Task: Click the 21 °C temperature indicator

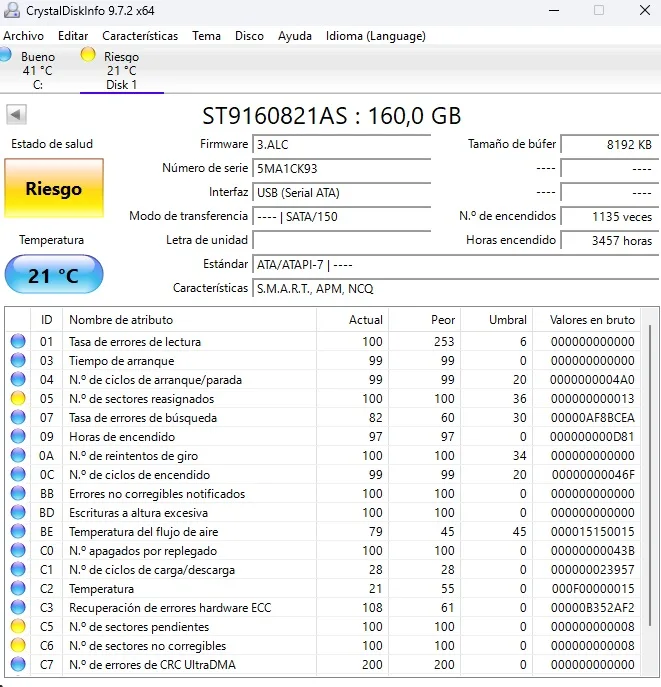Action: (x=54, y=275)
